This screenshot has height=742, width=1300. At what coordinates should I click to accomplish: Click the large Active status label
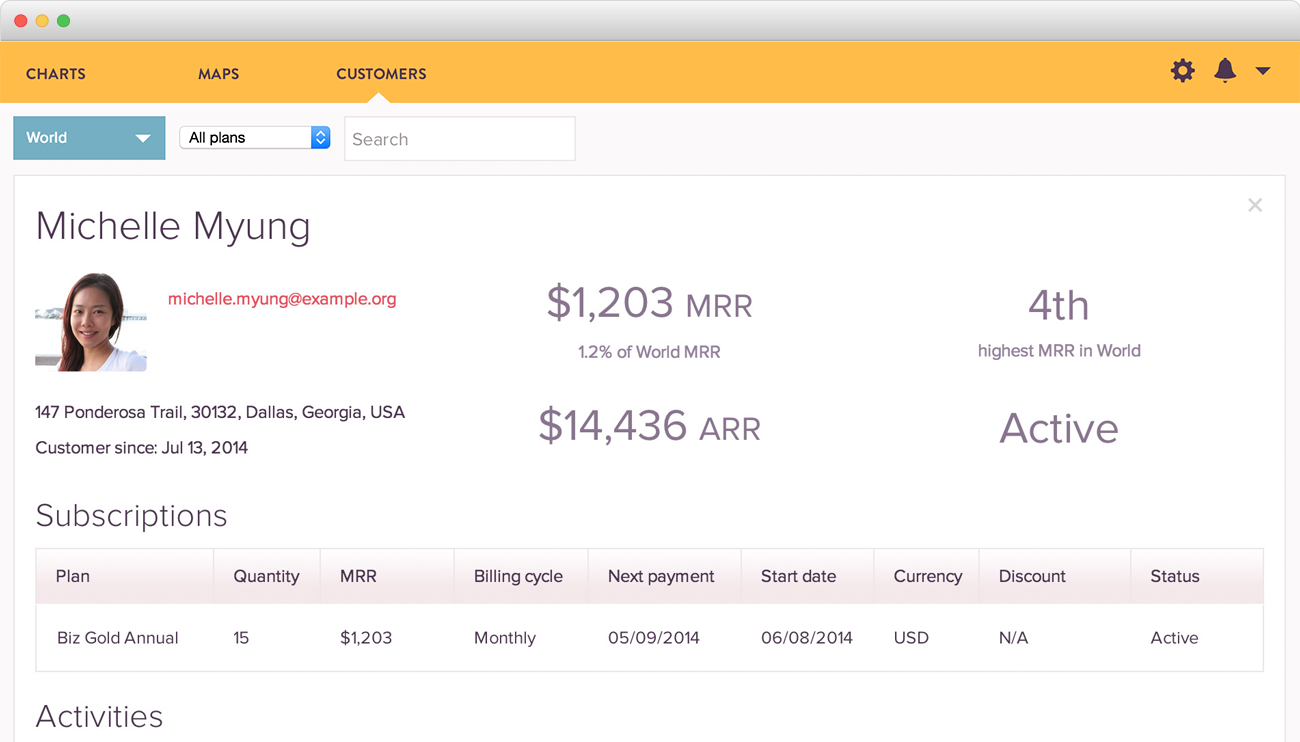coord(1059,429)
